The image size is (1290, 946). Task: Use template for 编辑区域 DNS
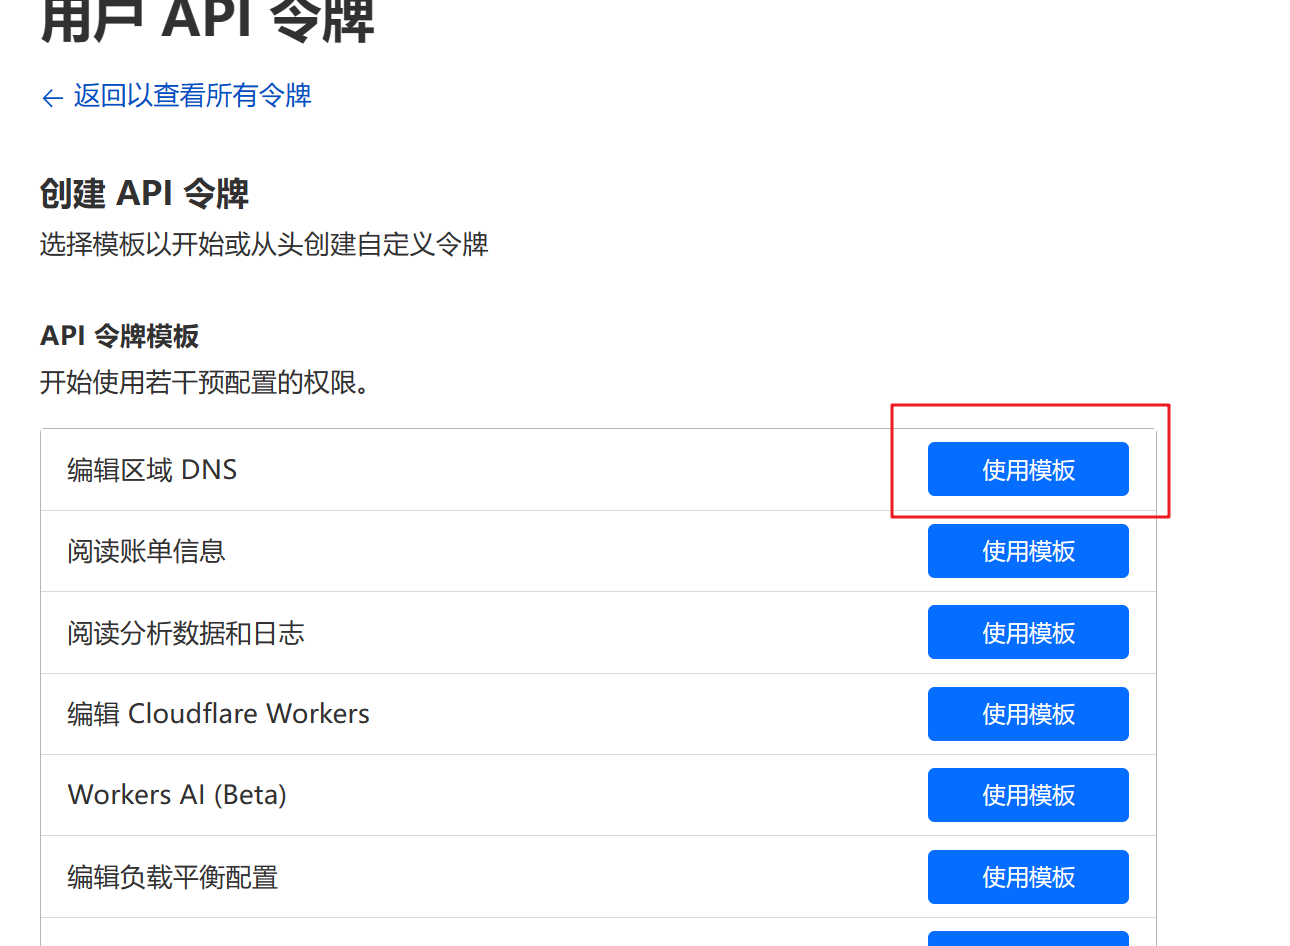[1027, 469]
